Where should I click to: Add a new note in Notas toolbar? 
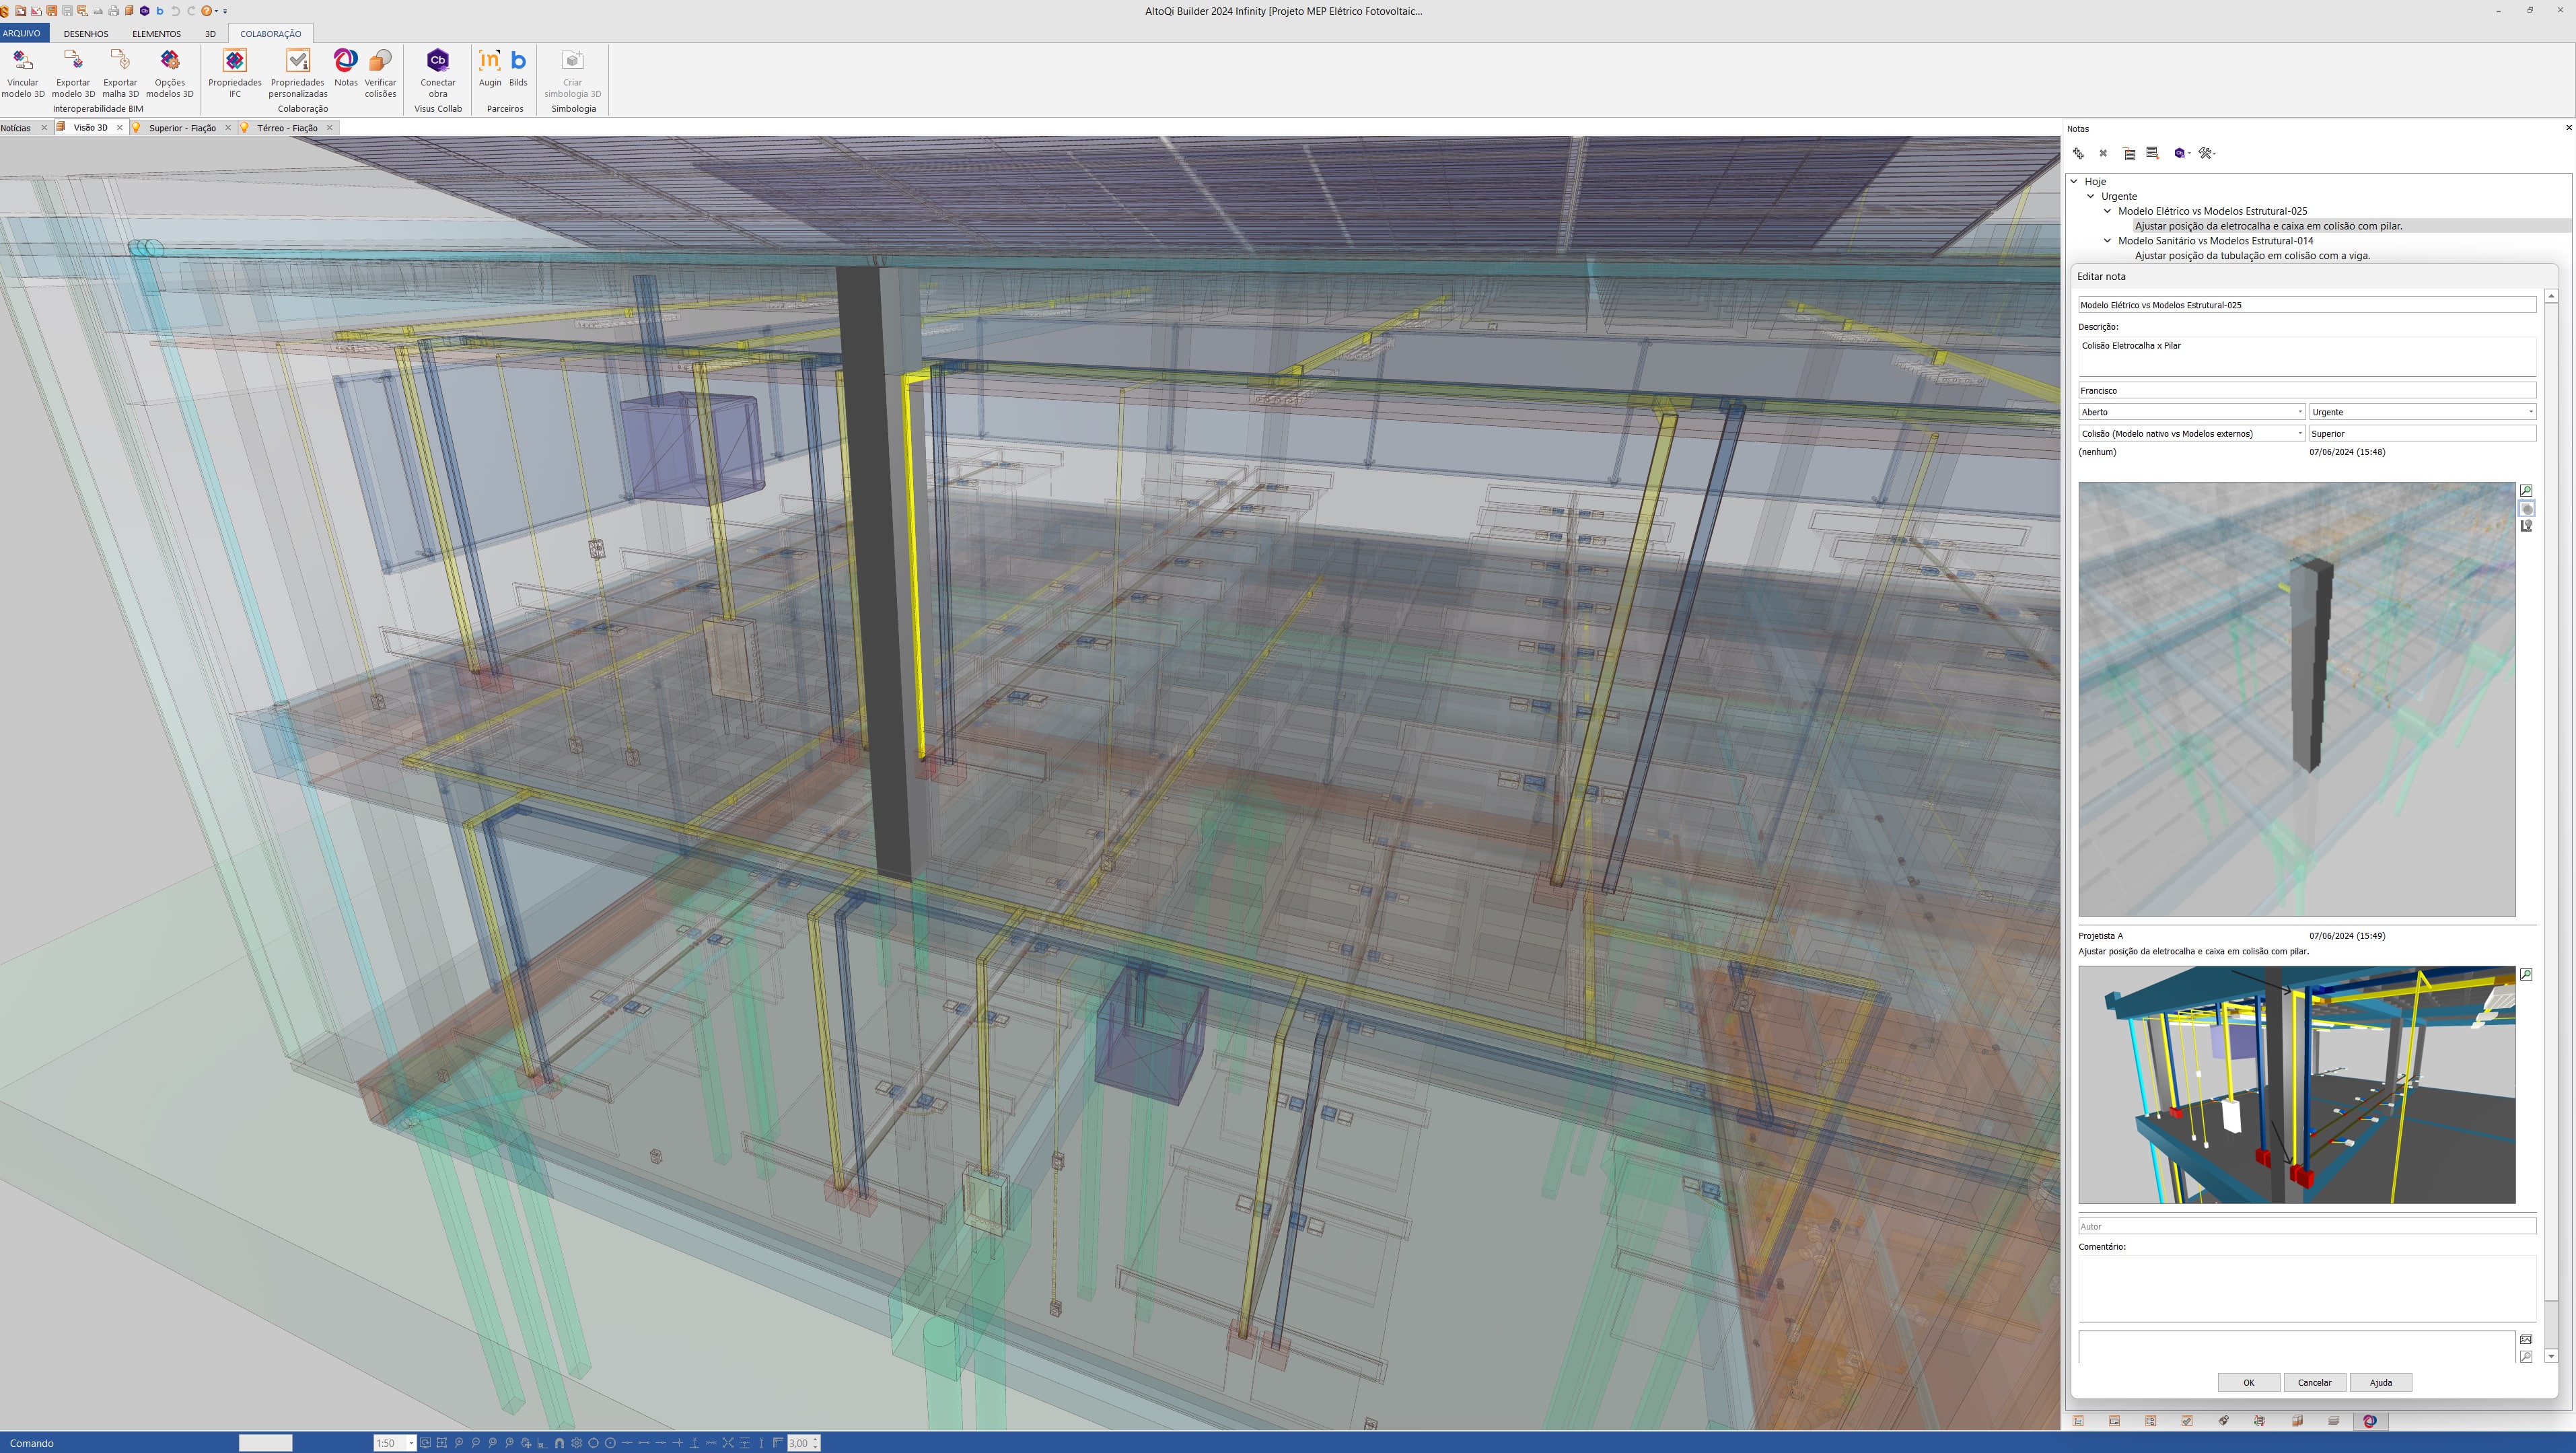coord(2079,153)
